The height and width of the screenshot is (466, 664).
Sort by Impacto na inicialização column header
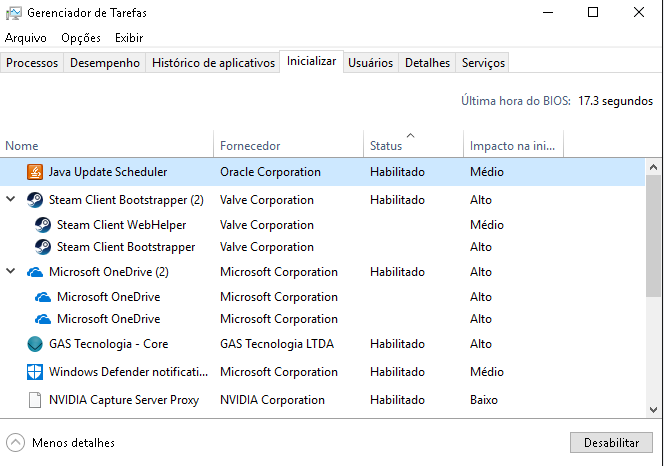tap(513, 144)
